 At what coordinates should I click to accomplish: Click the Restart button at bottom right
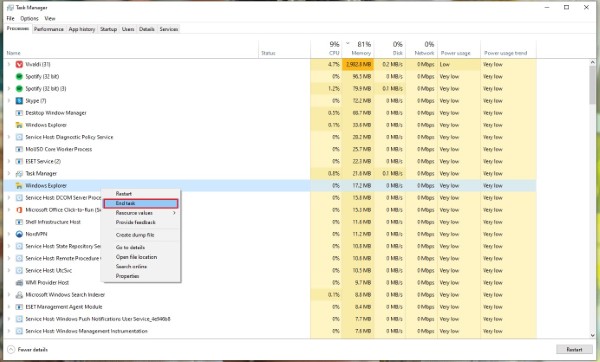pos(574,349)
